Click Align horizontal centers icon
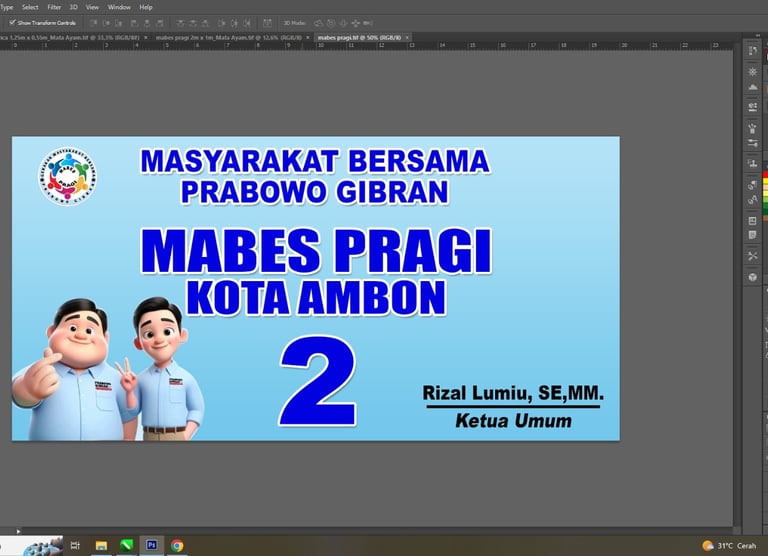 click(147, 23)
